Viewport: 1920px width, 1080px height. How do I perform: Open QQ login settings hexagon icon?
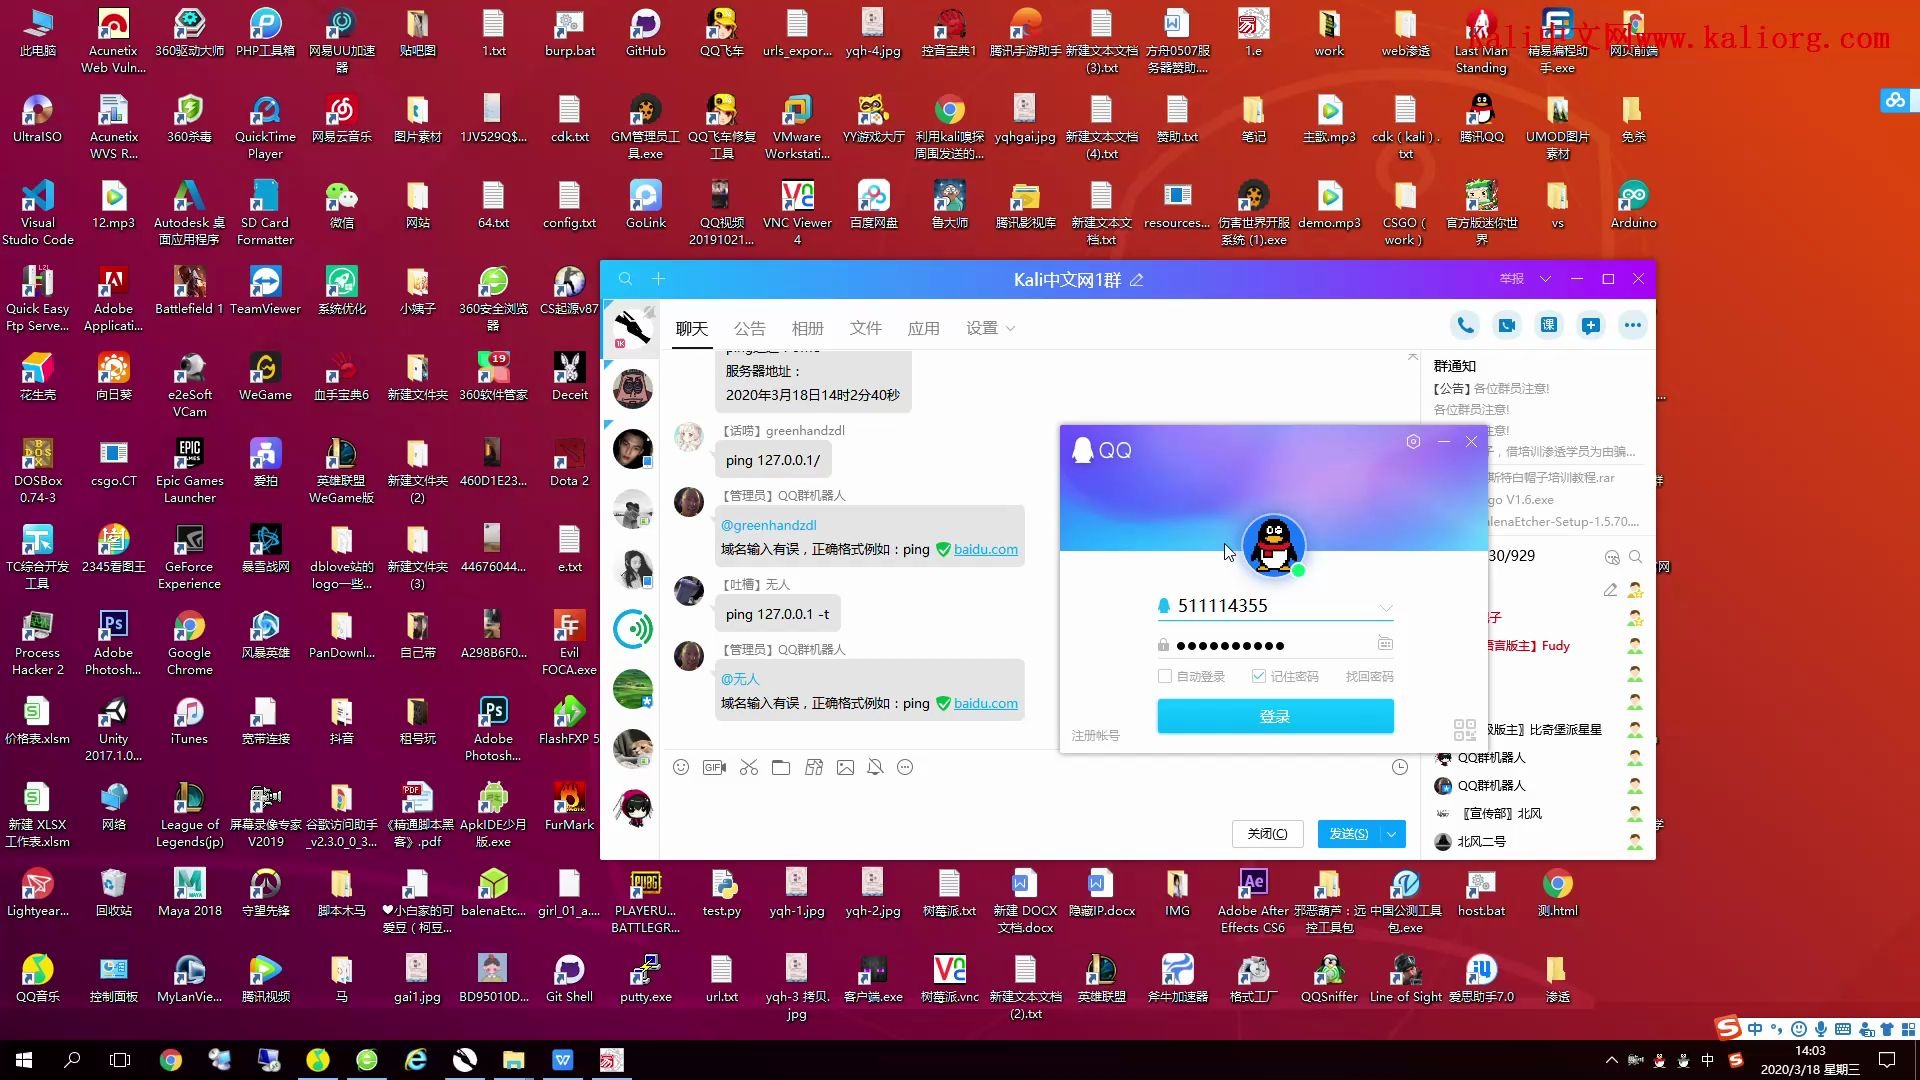click(1413, 441)
